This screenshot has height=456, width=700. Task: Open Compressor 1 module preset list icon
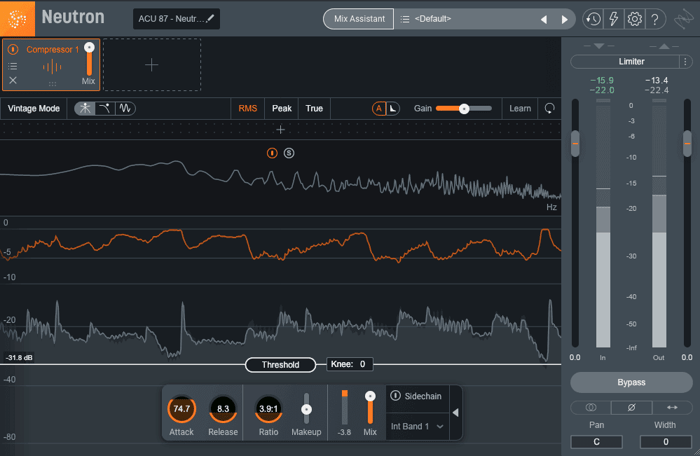pyautogui.click(x=13, y=66)
